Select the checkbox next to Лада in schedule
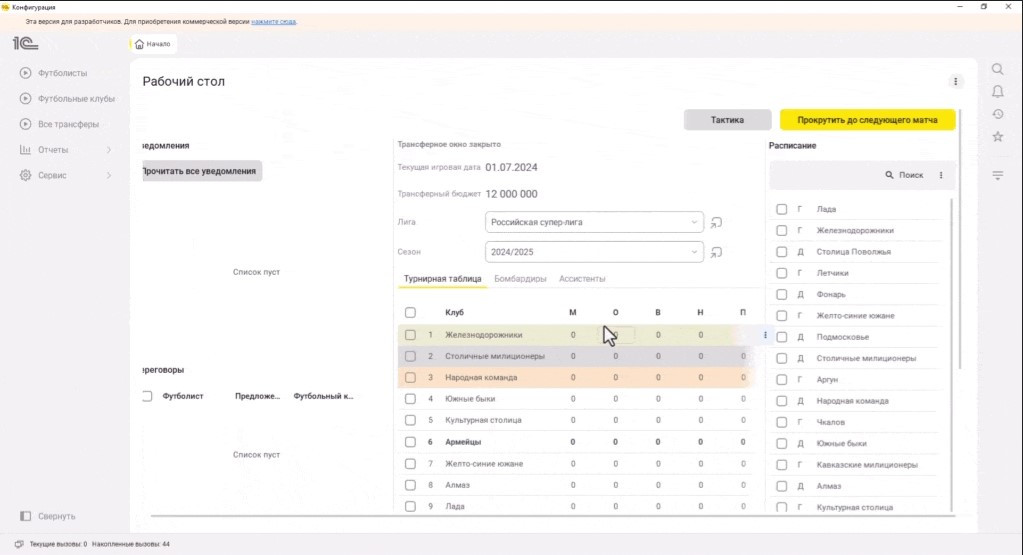Viewport: 1023px width, 555px height. (782, 209)
